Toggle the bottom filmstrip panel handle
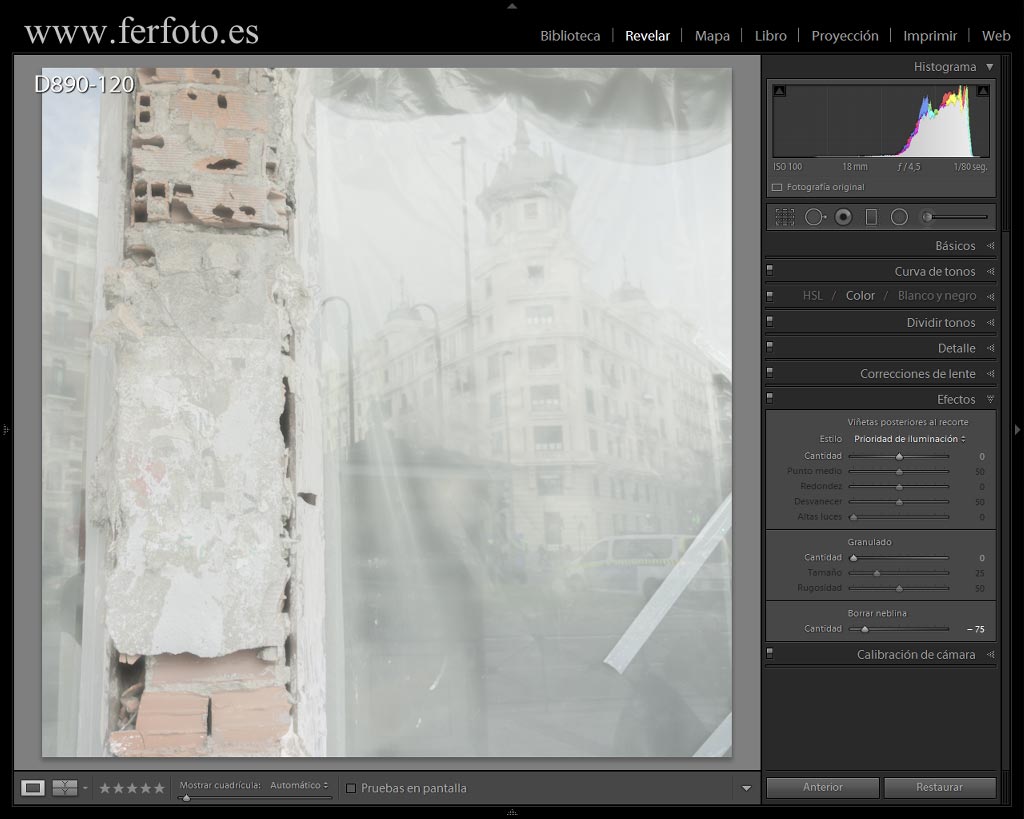The image size is (1024, 819). pos(512,812)
